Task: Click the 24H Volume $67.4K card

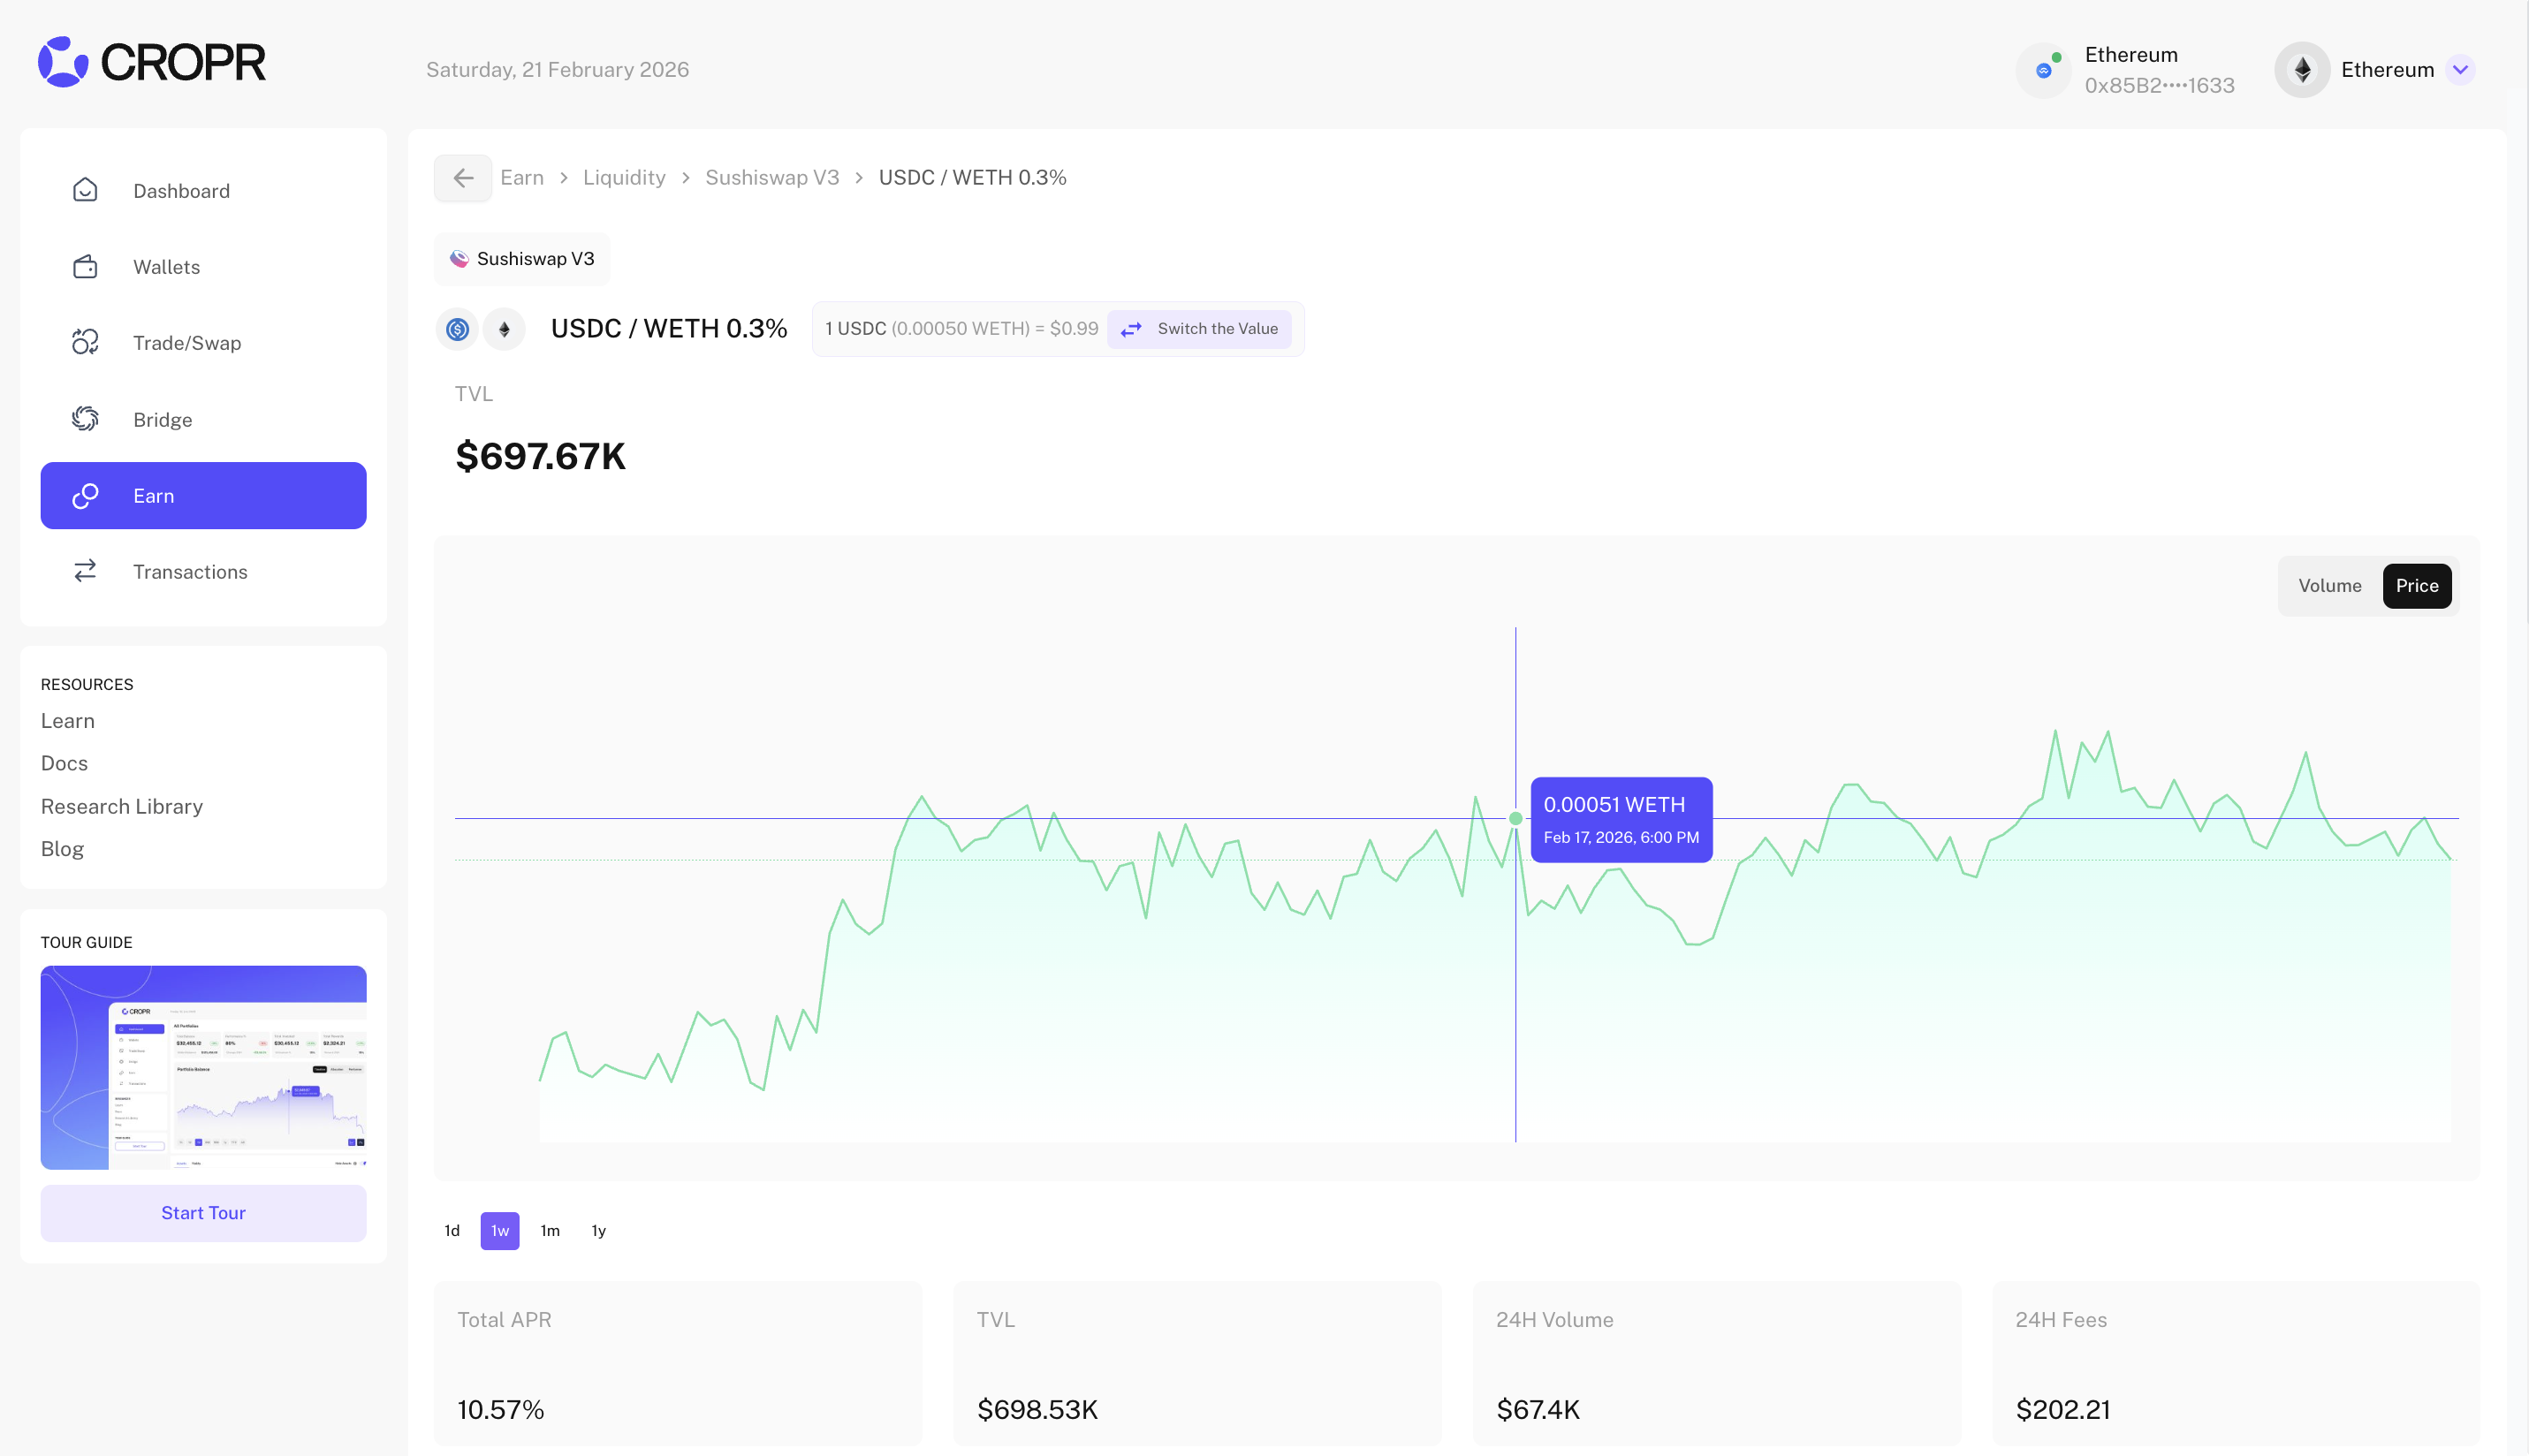Action: (x=1717, y=1364)
